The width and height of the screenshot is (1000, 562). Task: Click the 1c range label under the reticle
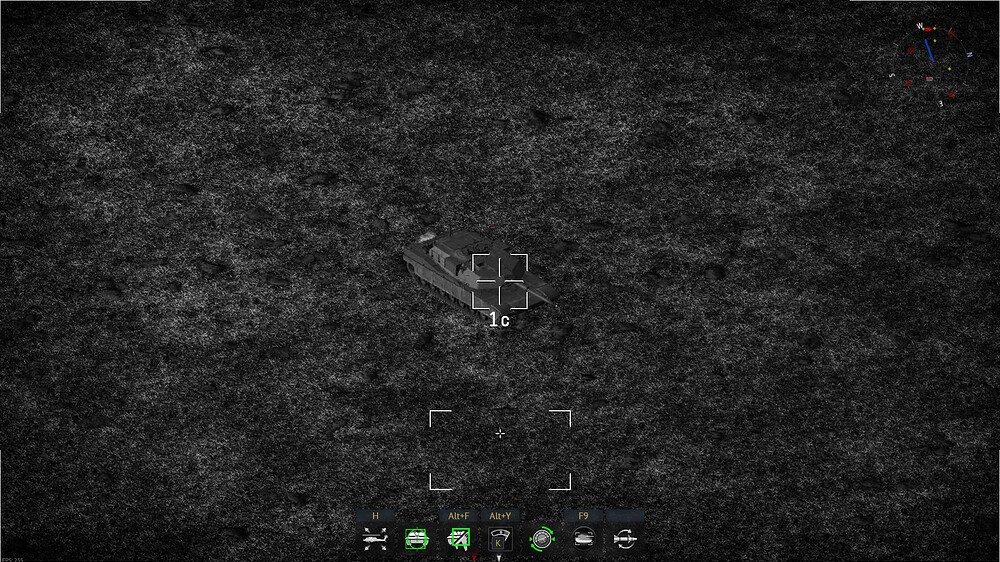[499, 320]
